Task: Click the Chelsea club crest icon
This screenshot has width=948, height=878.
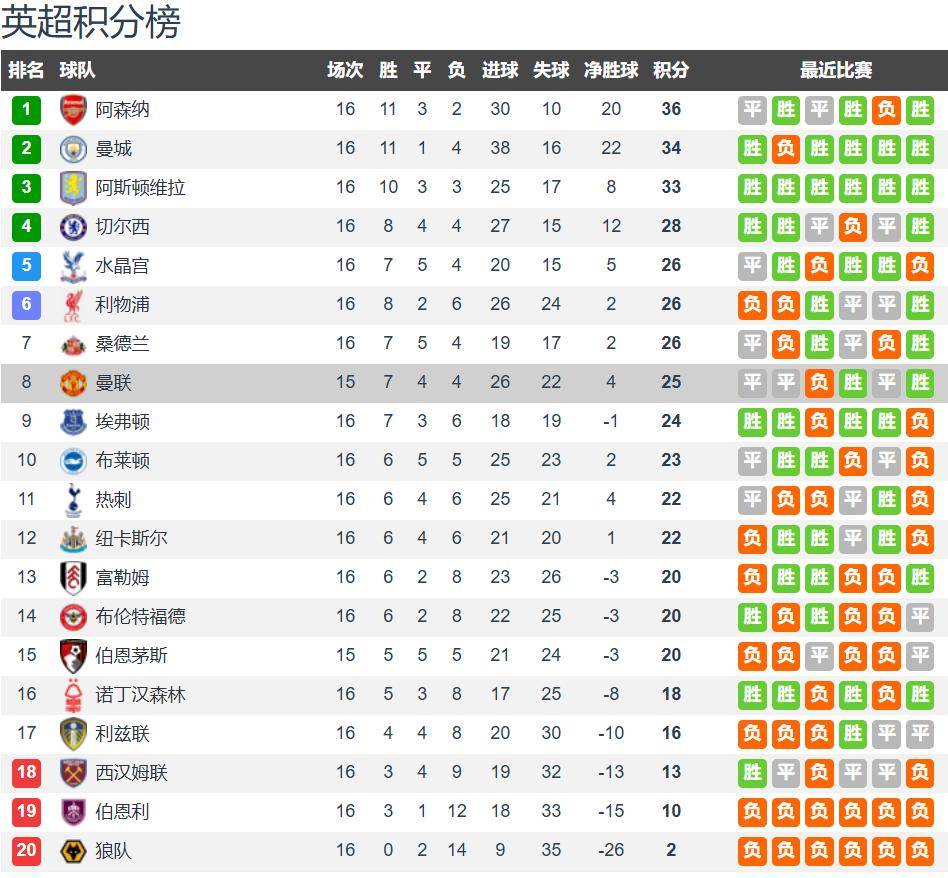Action: coord(74,226)
